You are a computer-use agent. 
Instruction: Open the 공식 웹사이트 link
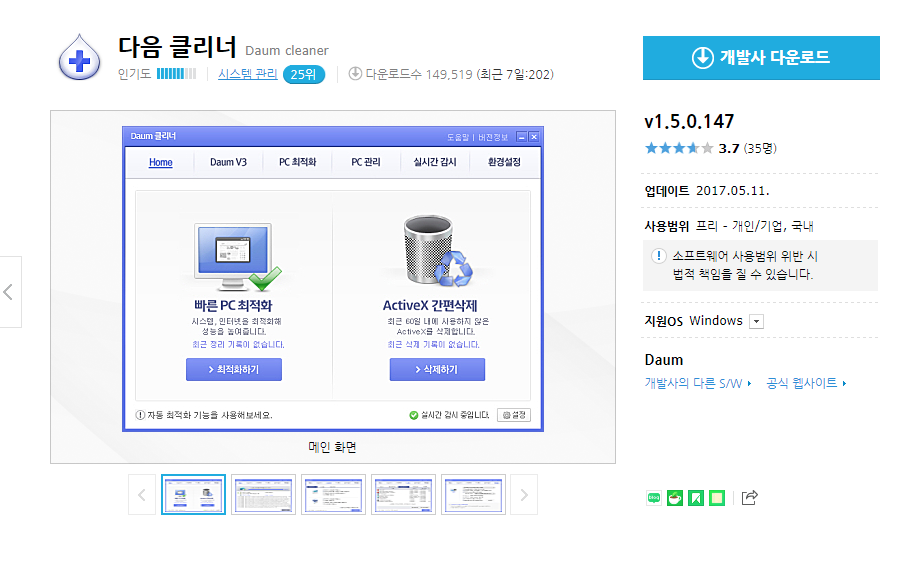806,383
